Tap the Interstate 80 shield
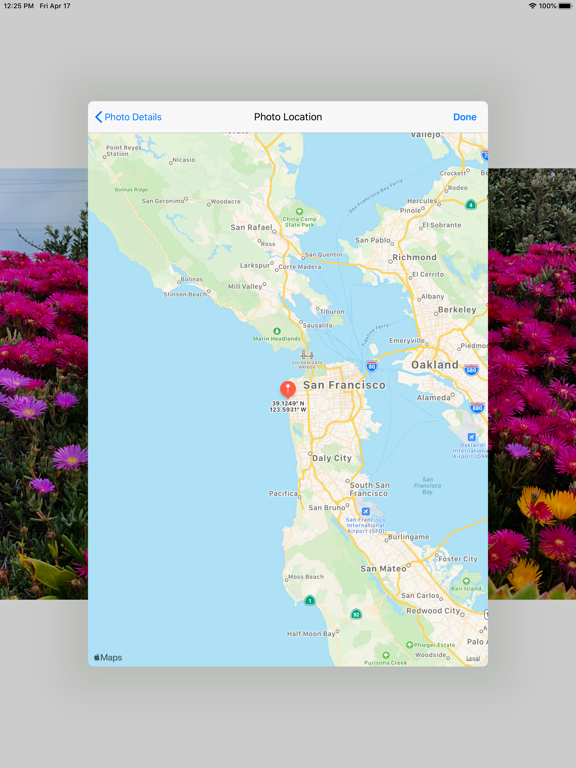Screen dimensions: 576x768 pos(371,365)
